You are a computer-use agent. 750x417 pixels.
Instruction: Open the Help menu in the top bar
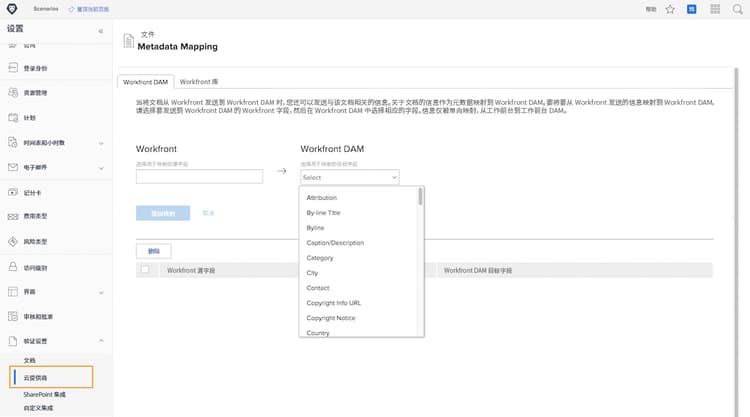pos(651,9)
